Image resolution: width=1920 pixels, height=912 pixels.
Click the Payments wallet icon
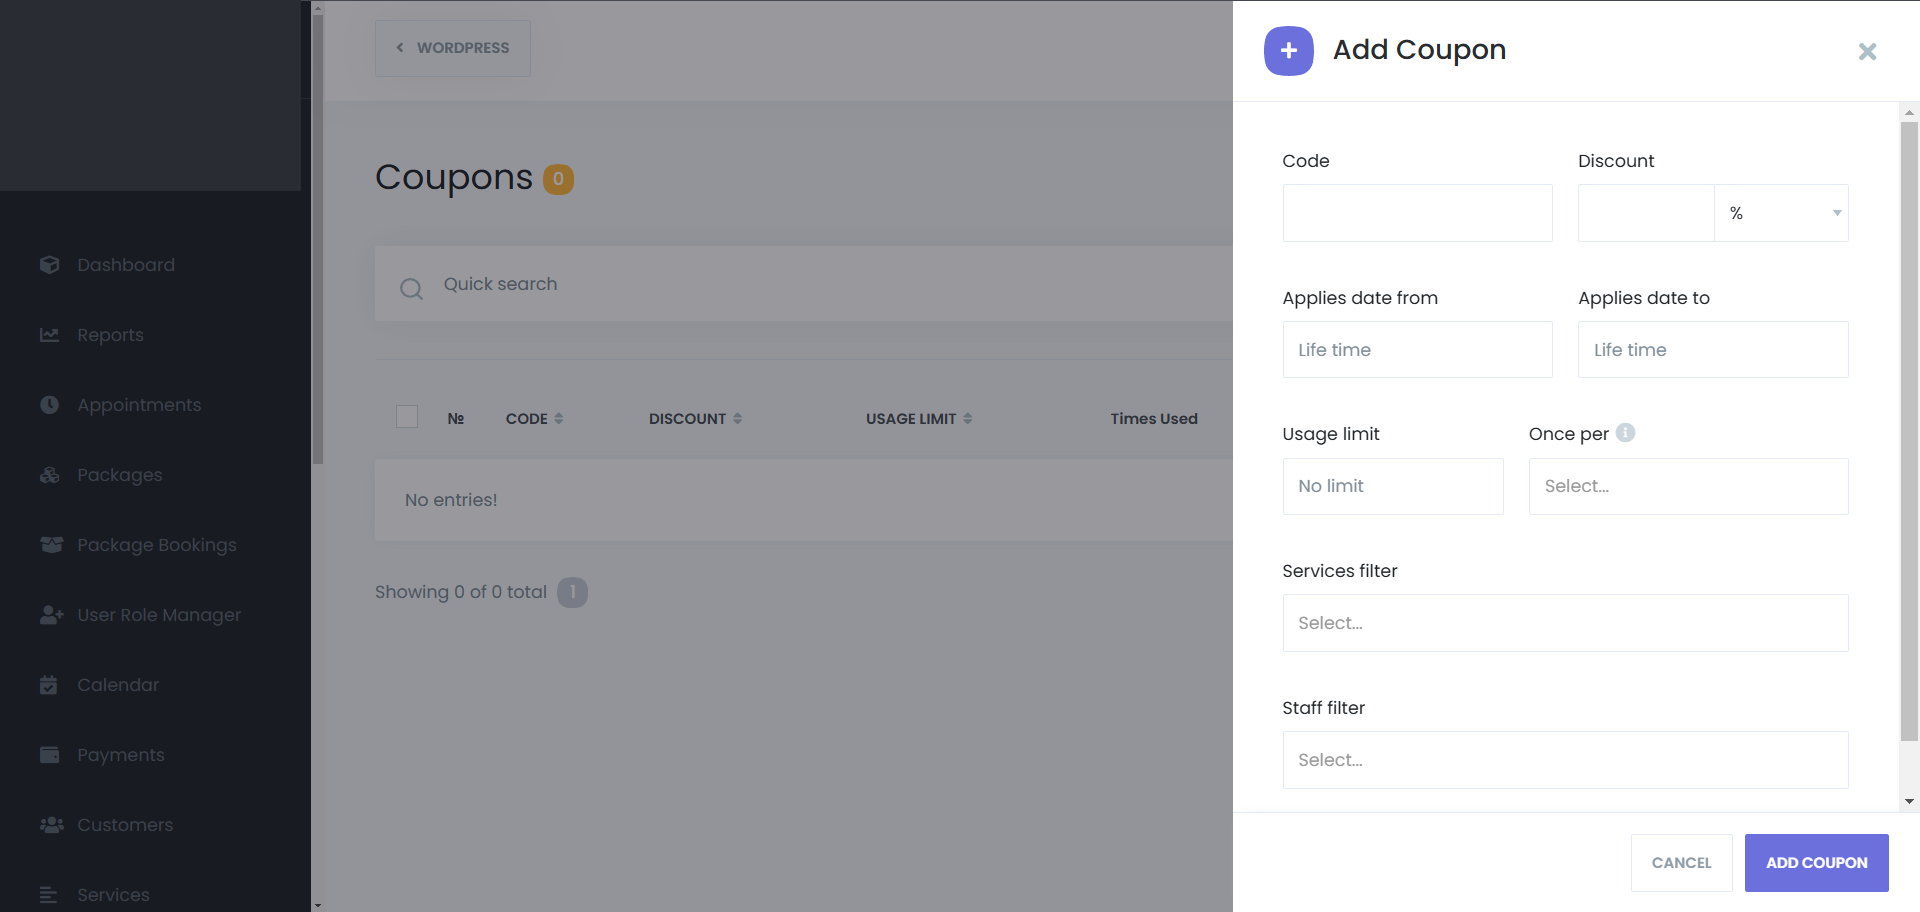coord(50,755)
